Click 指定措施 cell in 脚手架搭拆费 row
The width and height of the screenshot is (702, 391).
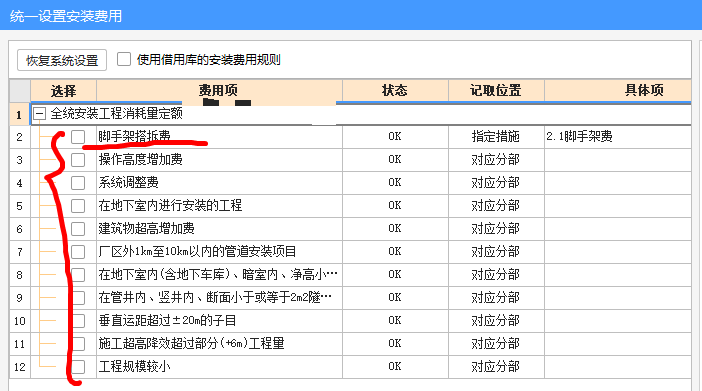click(496, 136)
